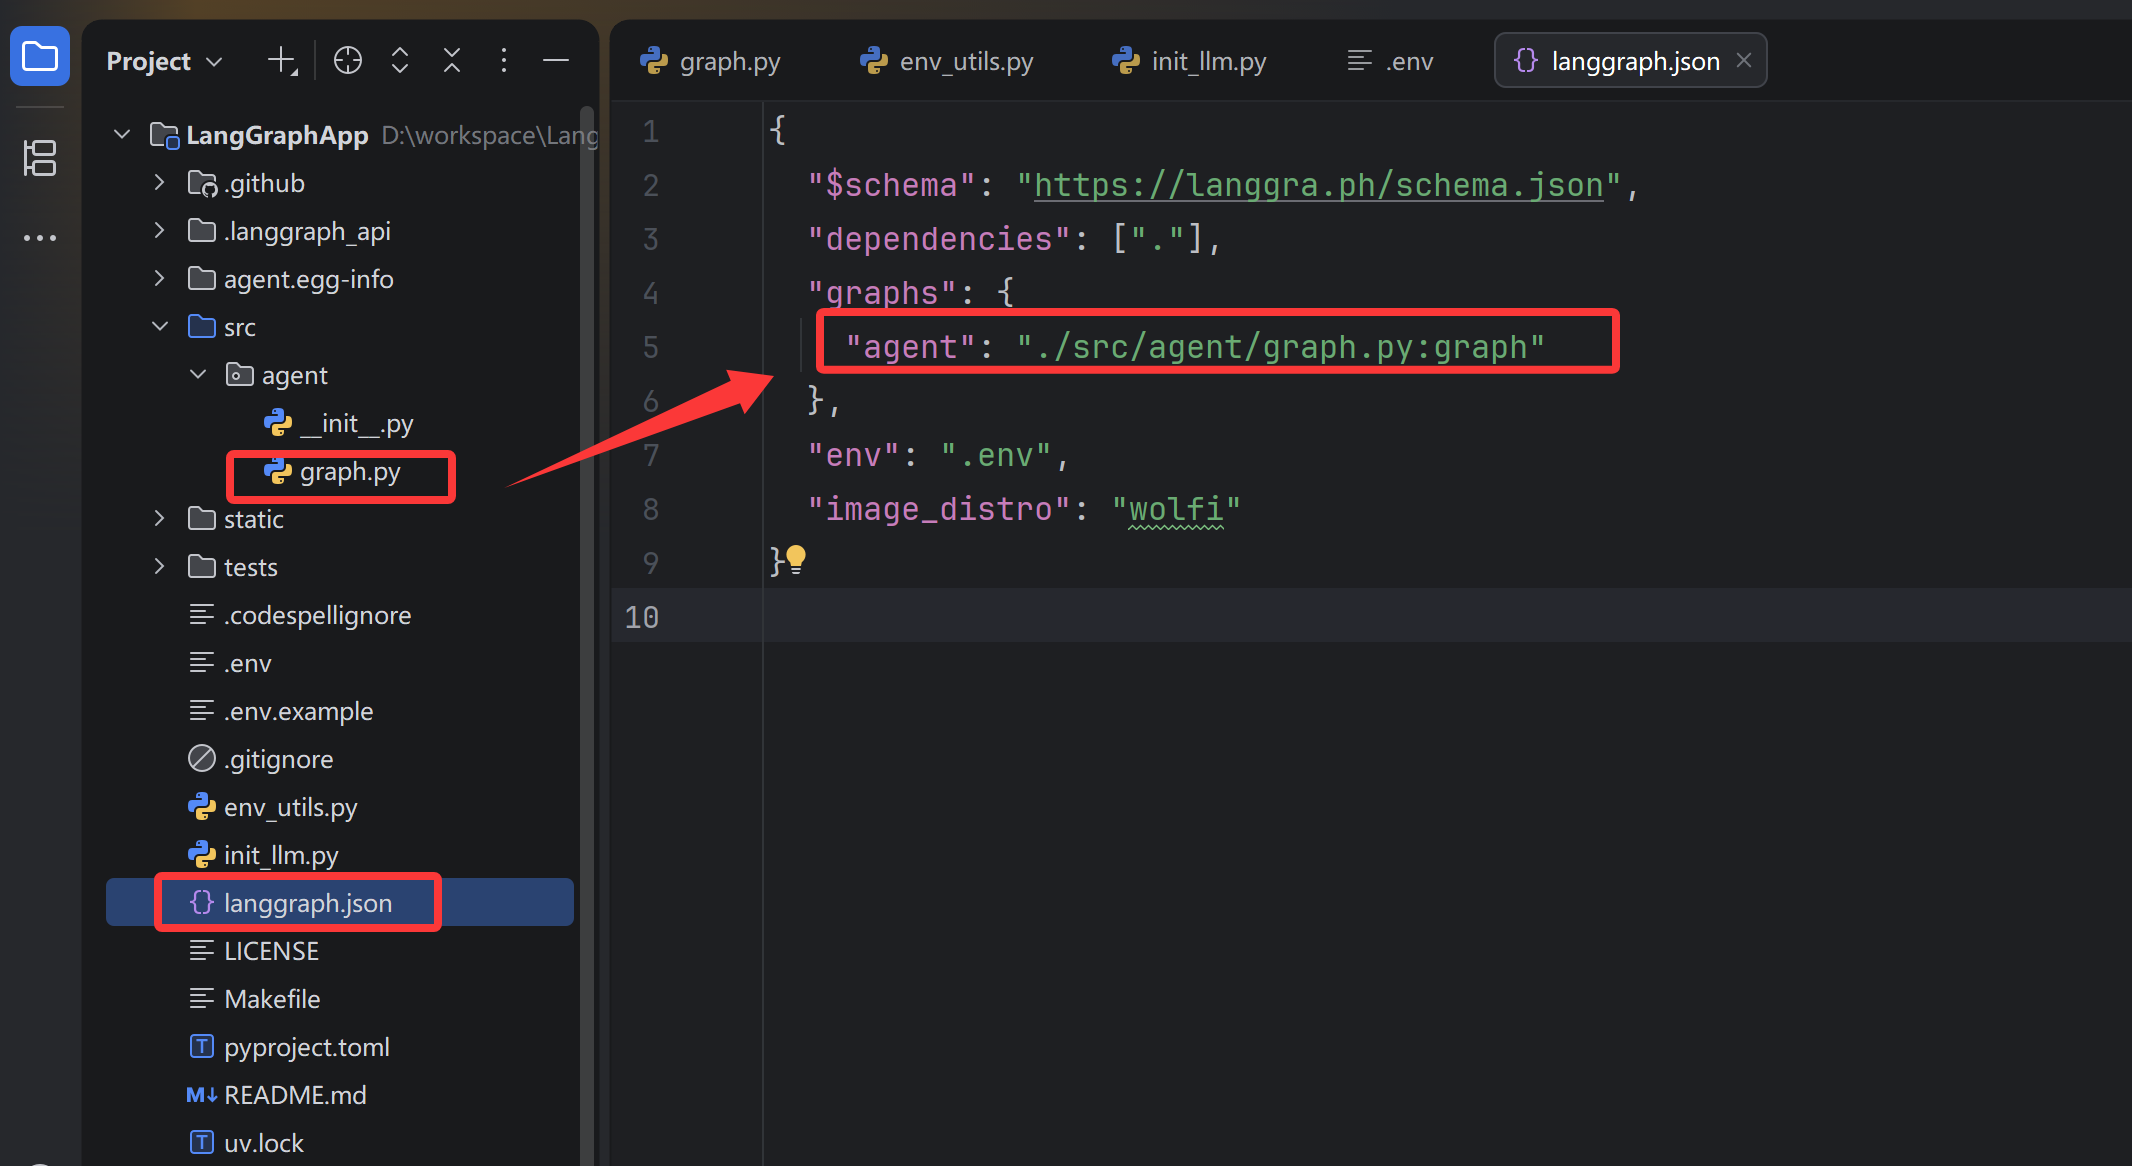Expand the .langgraph_api folder
This screenshot has width=2132, height=1166.
[x=159, y=230]
